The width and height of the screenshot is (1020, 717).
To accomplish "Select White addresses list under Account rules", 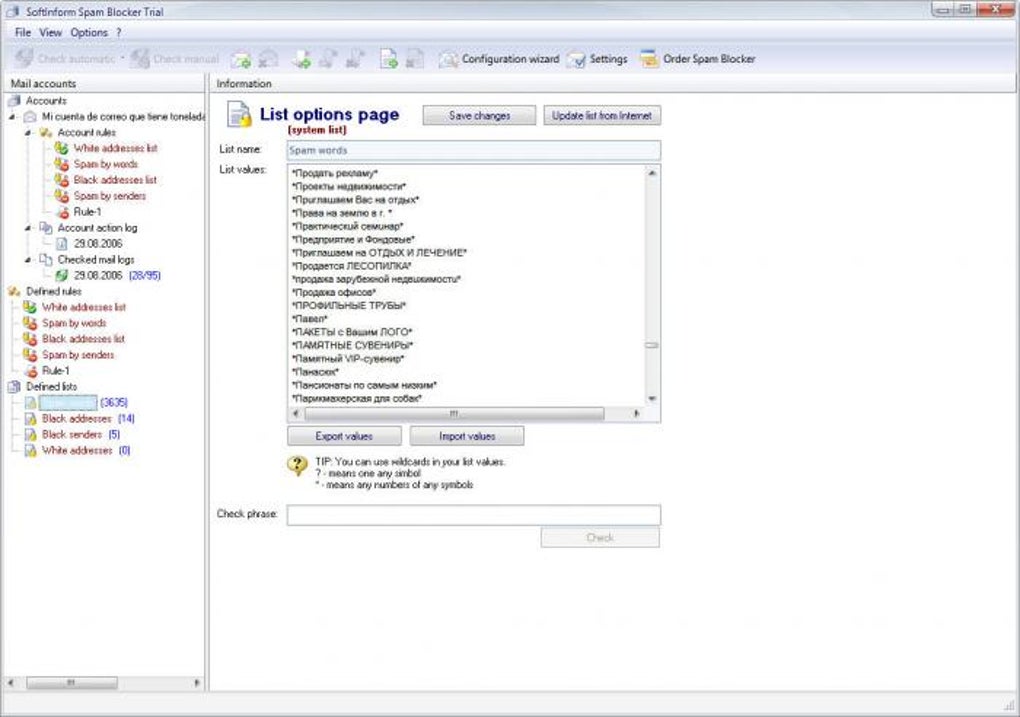I will tap(115, 148).
